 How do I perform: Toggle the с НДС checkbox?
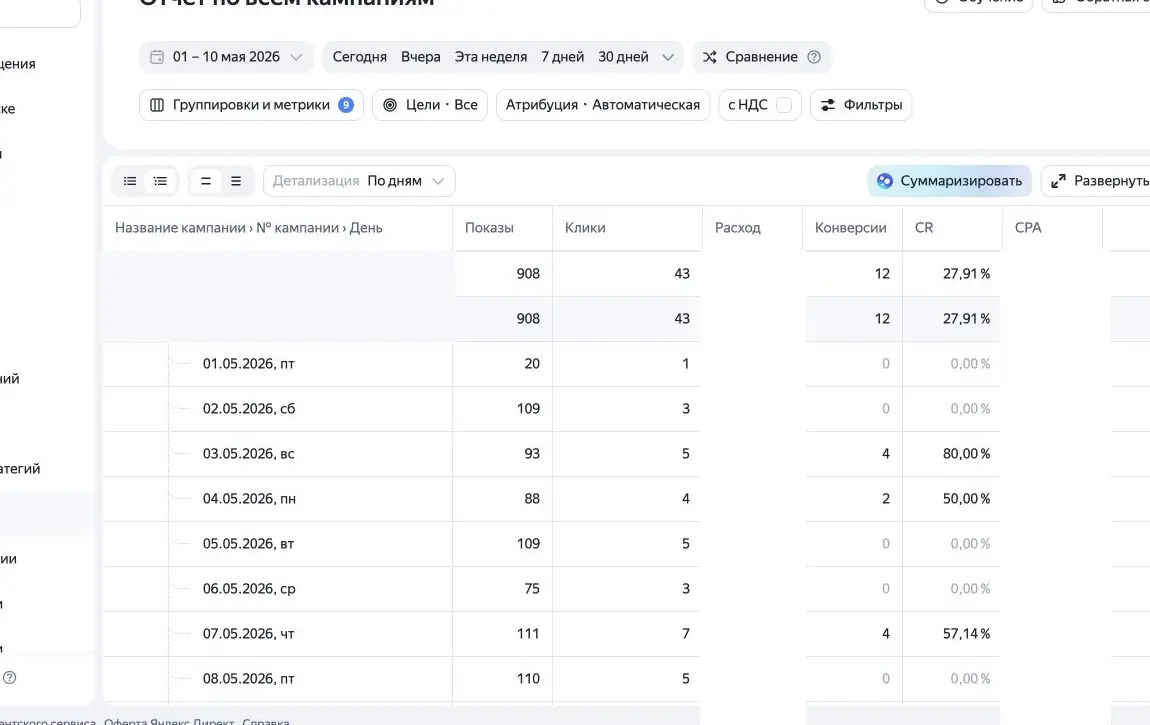click(x=784, y=105)
